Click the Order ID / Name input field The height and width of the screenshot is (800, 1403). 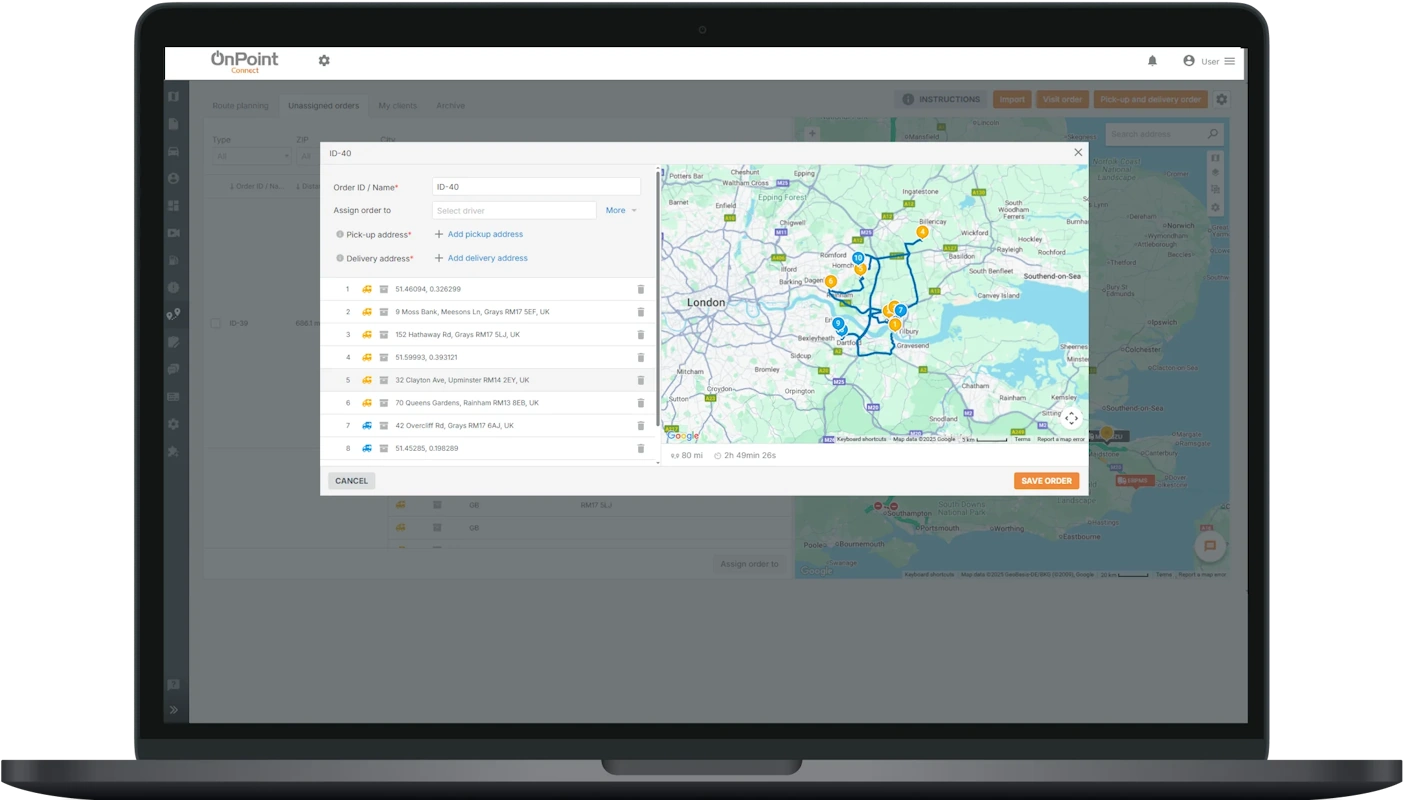click(x=536, y=187)
